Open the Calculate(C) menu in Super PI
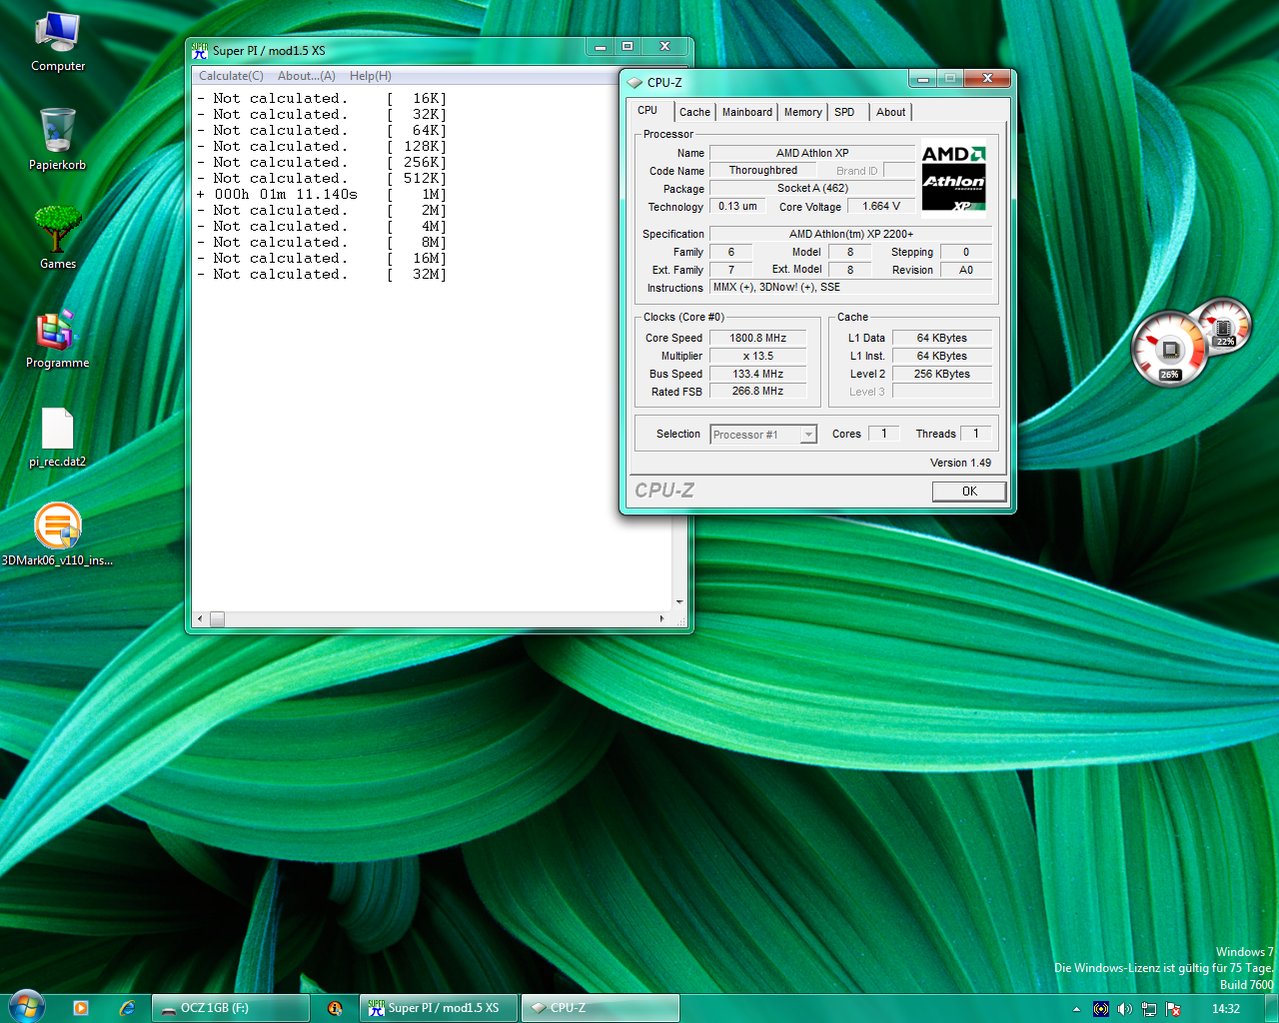 [x=231, y=76]
